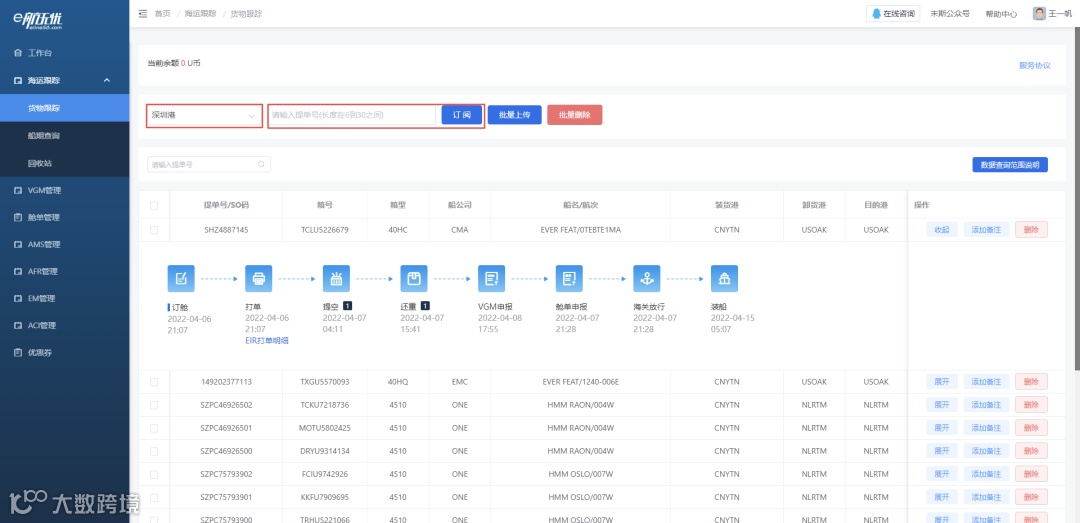Open 未斯公众号 in the top bar
Image resolution: width=1080 pixels, height=523 pixels.
point(950,14)
